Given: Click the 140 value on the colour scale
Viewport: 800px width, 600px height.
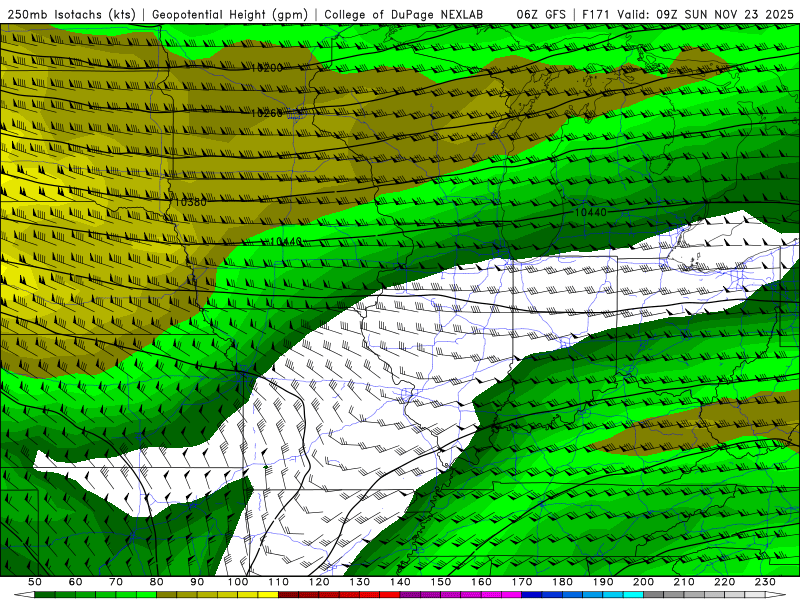Looking at the screenshot, I should 401,582.
